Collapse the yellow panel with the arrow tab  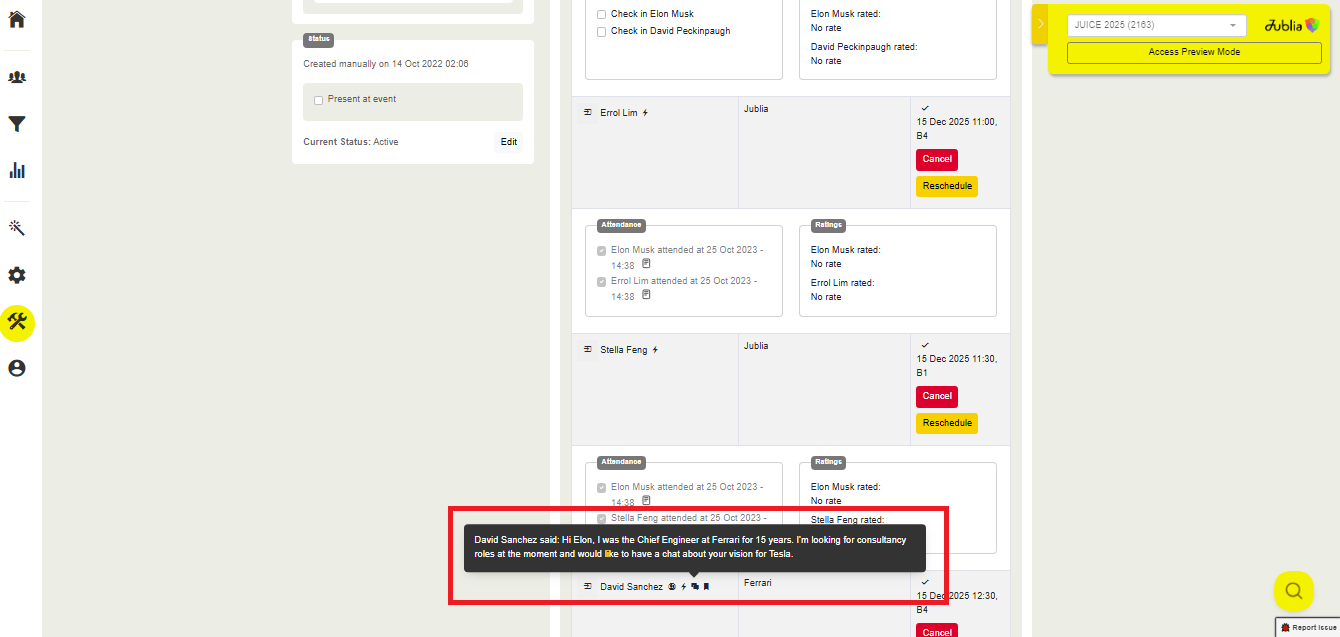(x=1040, y=24)
